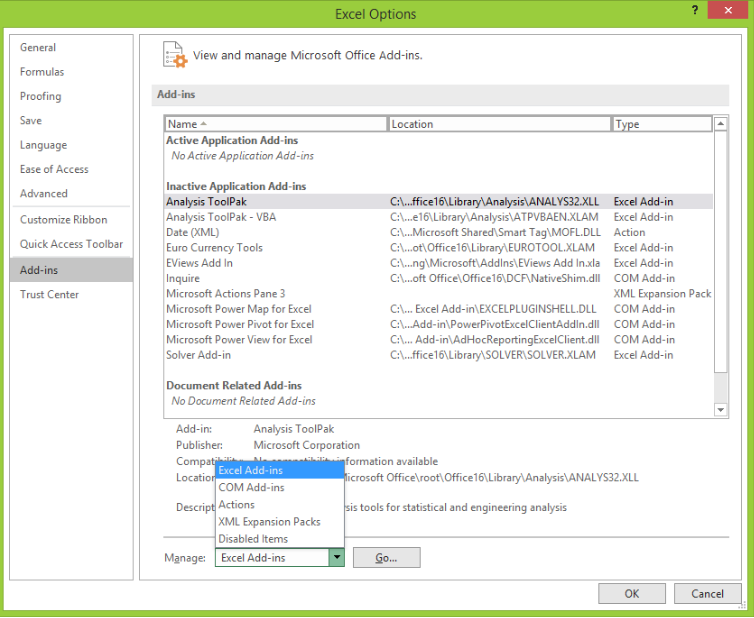This screenshot has width=754, height=618.
Task: Open Proofing settings
Action: pos(71,96)
